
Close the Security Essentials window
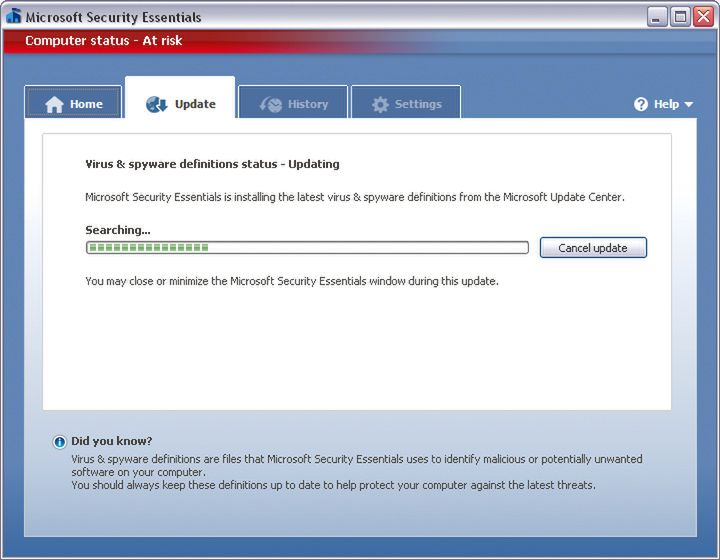[x=703, y=17]
